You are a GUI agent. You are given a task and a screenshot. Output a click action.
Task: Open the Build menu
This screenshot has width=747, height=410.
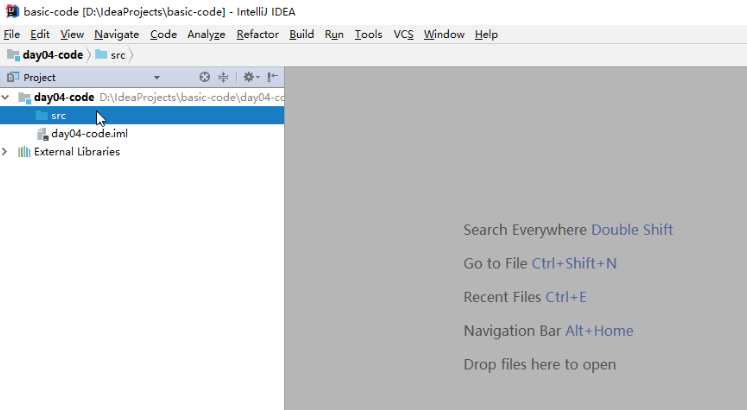302,34
